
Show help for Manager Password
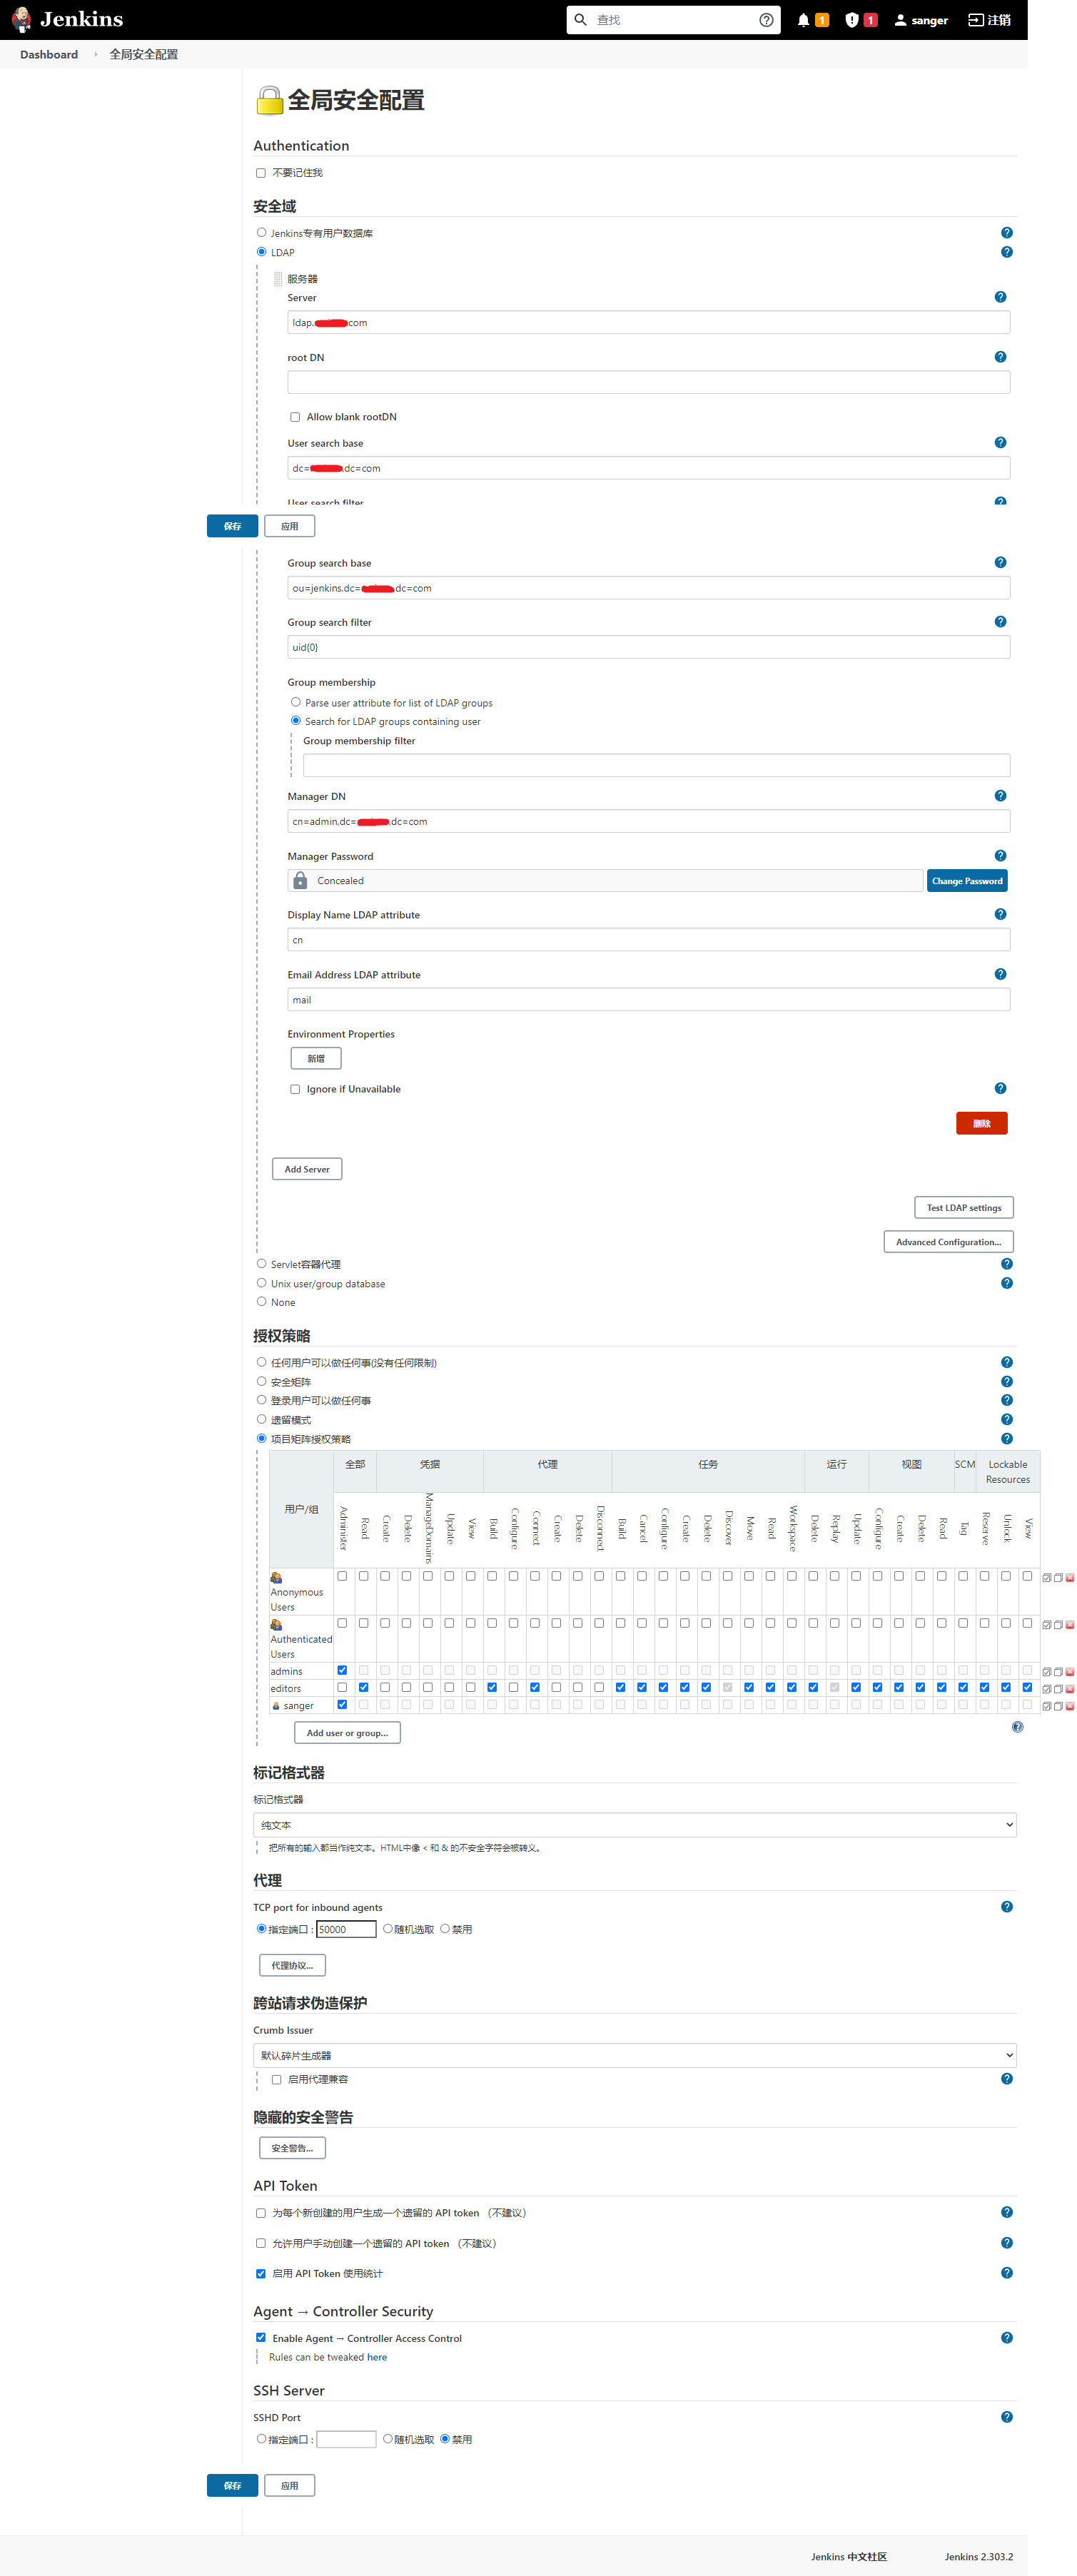(1000, 855)
